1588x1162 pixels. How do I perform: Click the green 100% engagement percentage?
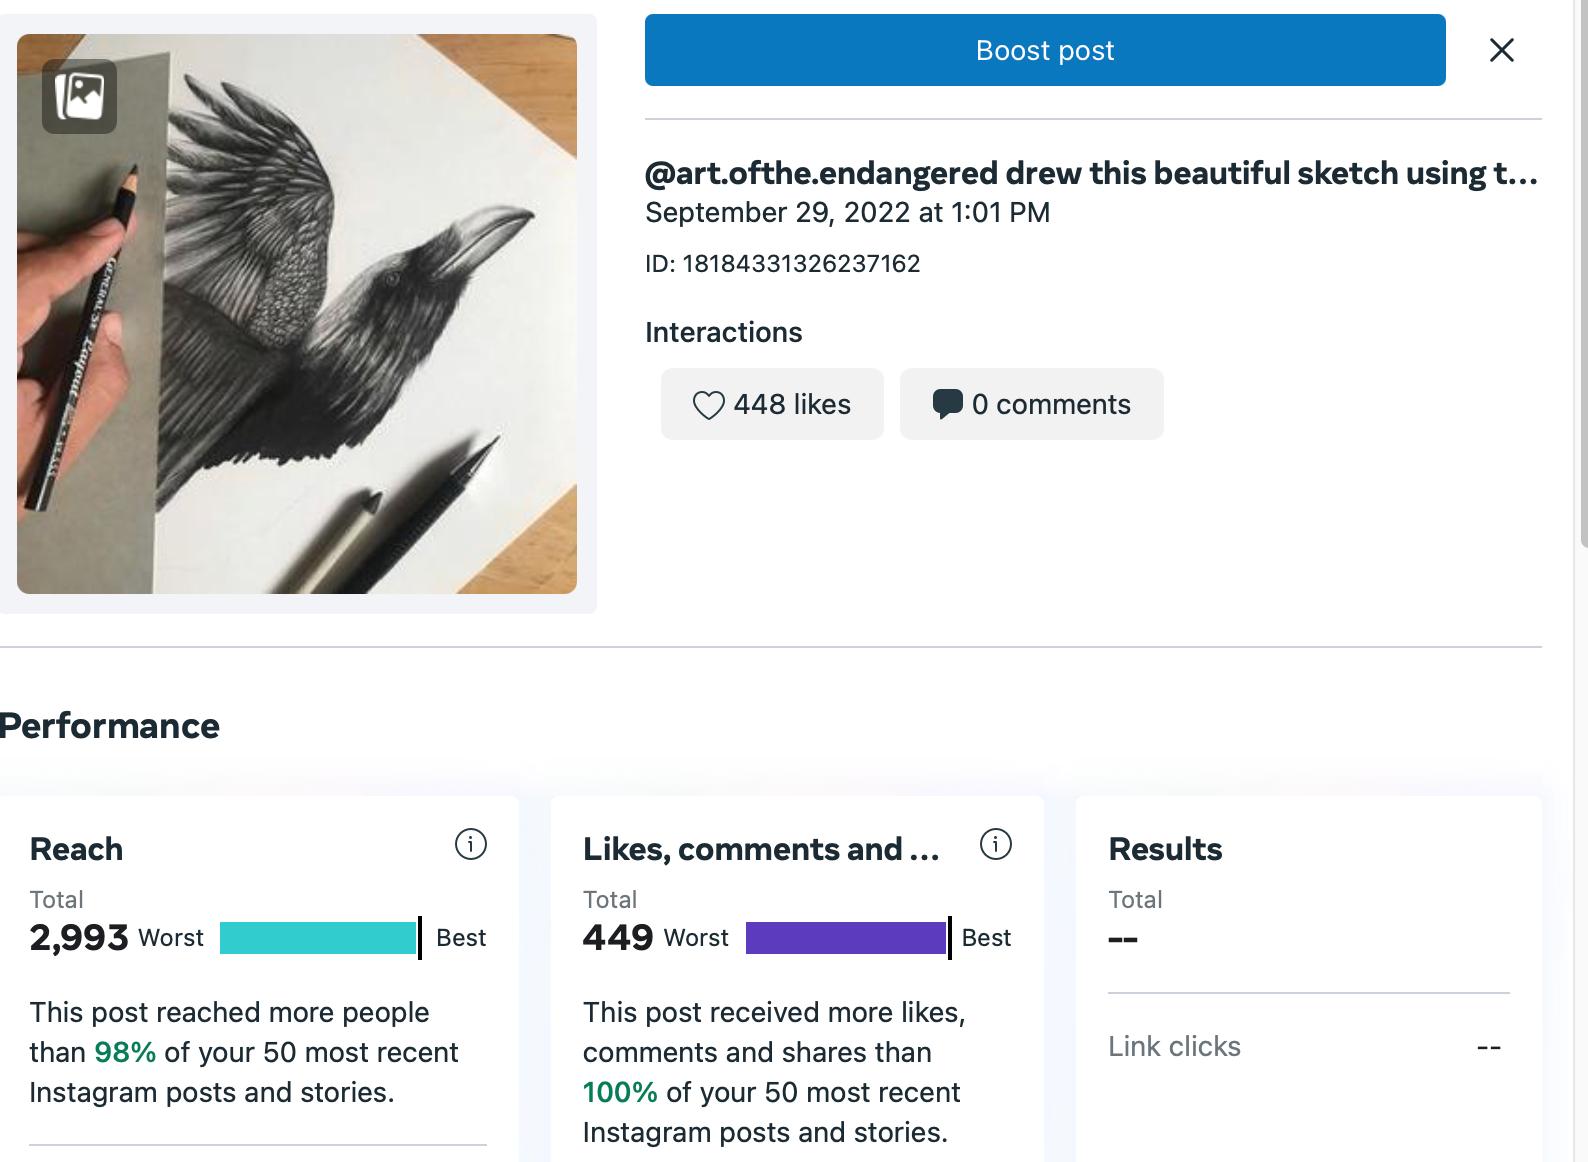tap(619, 1092)
